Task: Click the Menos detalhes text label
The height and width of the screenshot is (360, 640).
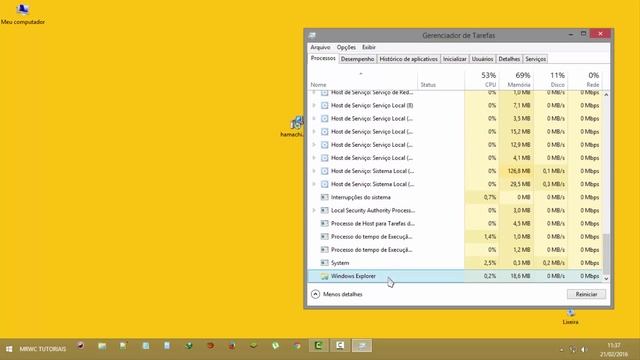Action: 343,294
